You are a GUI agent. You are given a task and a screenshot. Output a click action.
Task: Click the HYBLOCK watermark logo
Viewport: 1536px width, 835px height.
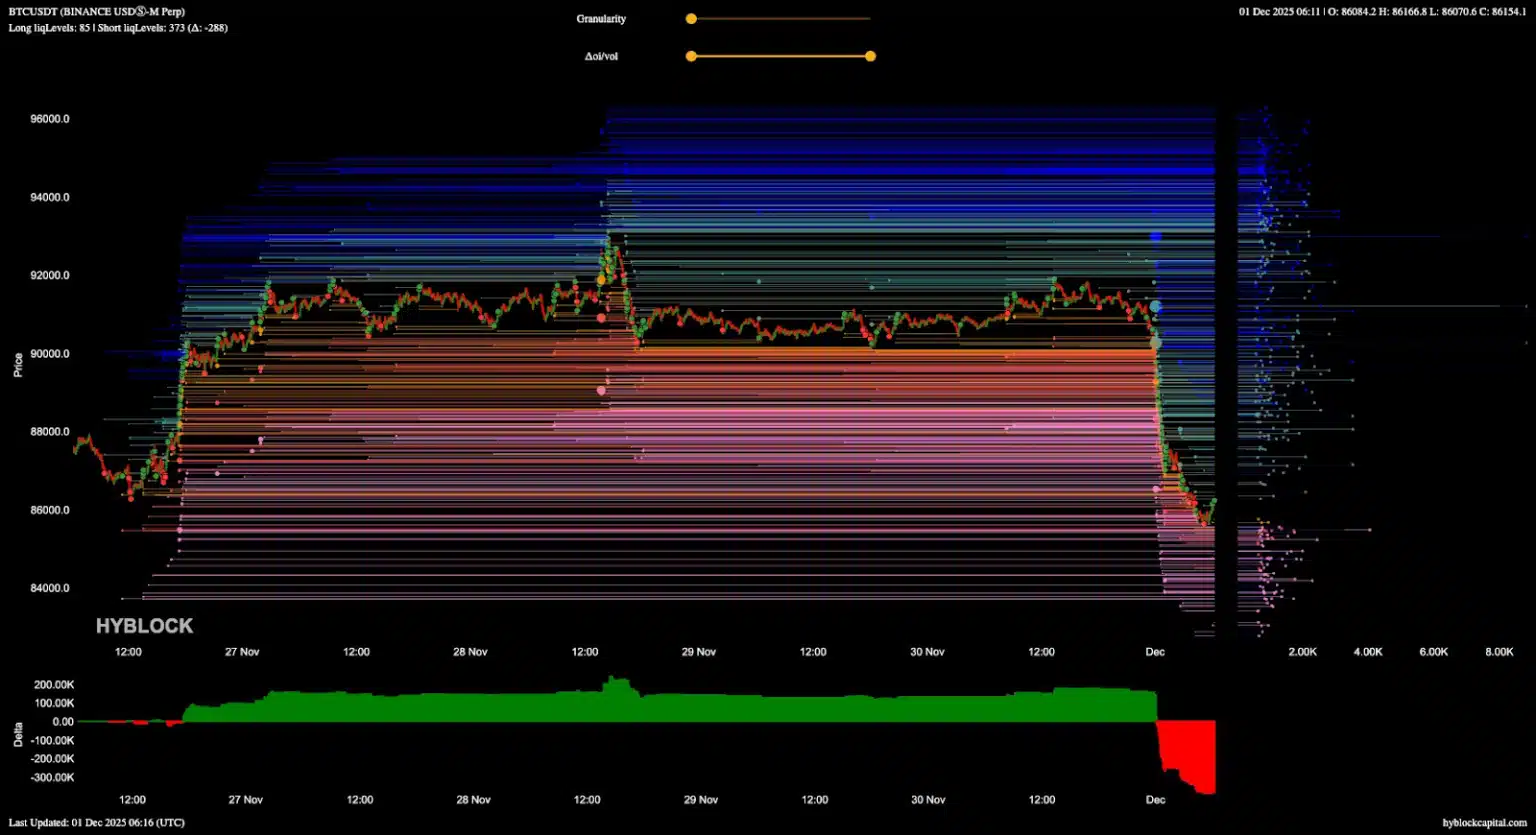coord(144,626)
